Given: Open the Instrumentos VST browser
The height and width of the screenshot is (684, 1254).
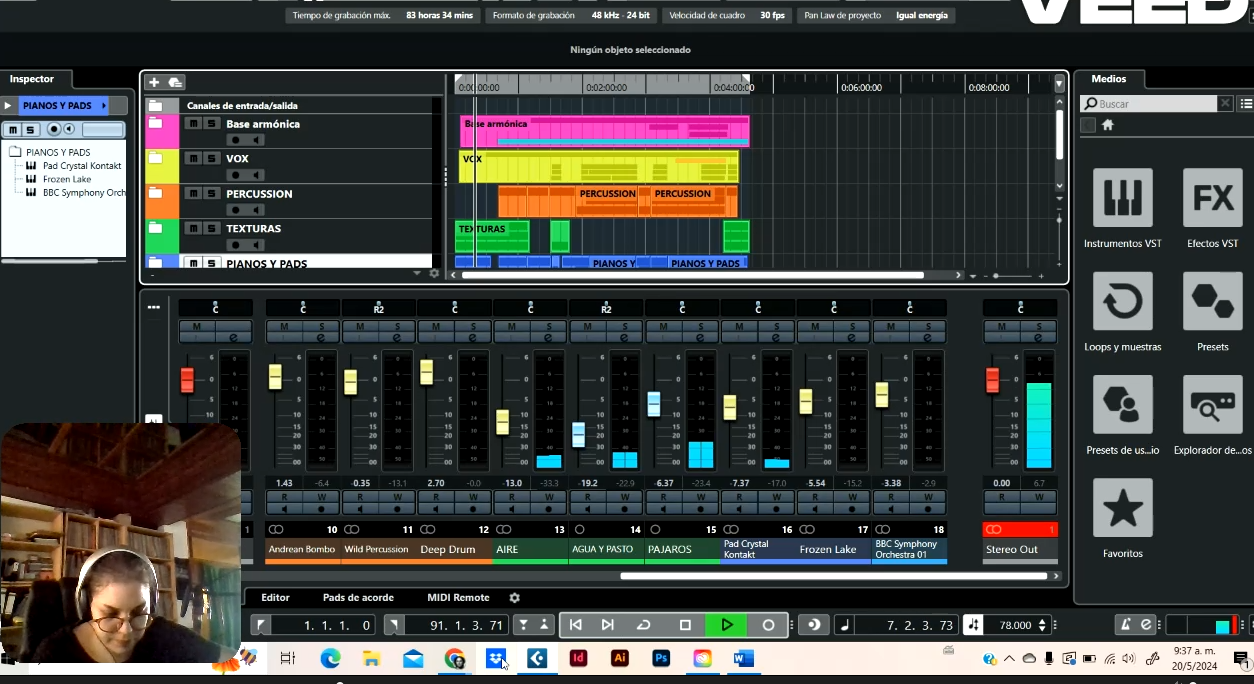Looking at the screenshot, I should click(x=1122, y=198).
